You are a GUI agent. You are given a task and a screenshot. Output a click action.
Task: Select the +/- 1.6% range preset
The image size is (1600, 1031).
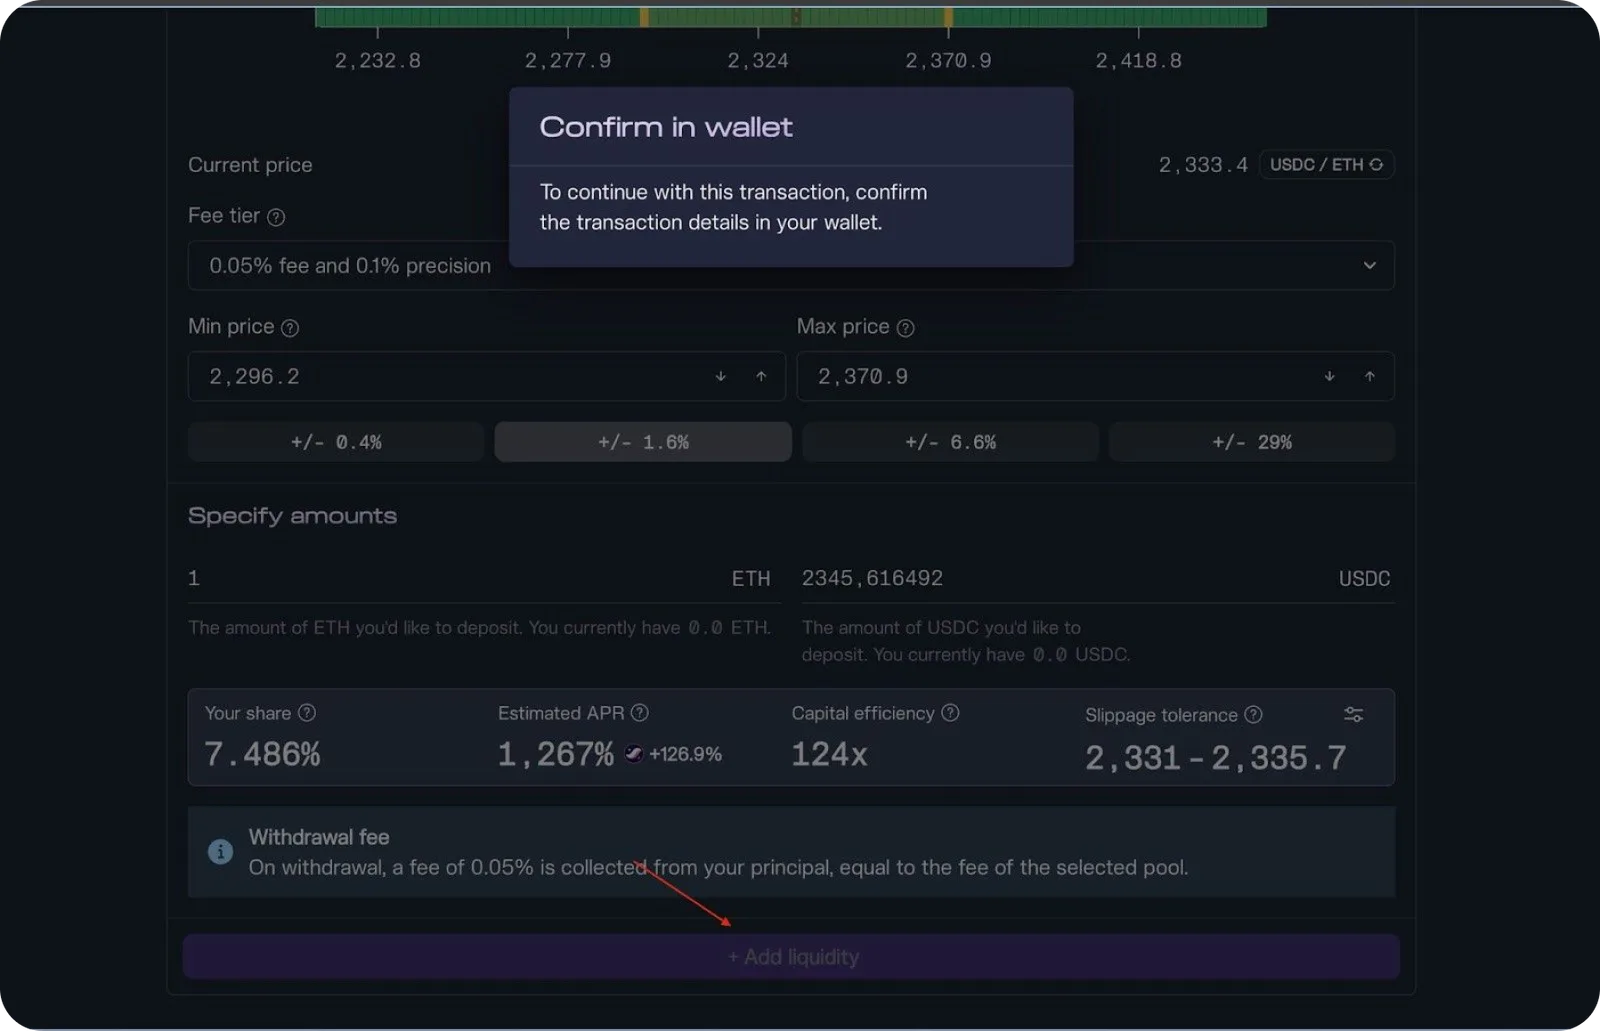click(643, 442)
